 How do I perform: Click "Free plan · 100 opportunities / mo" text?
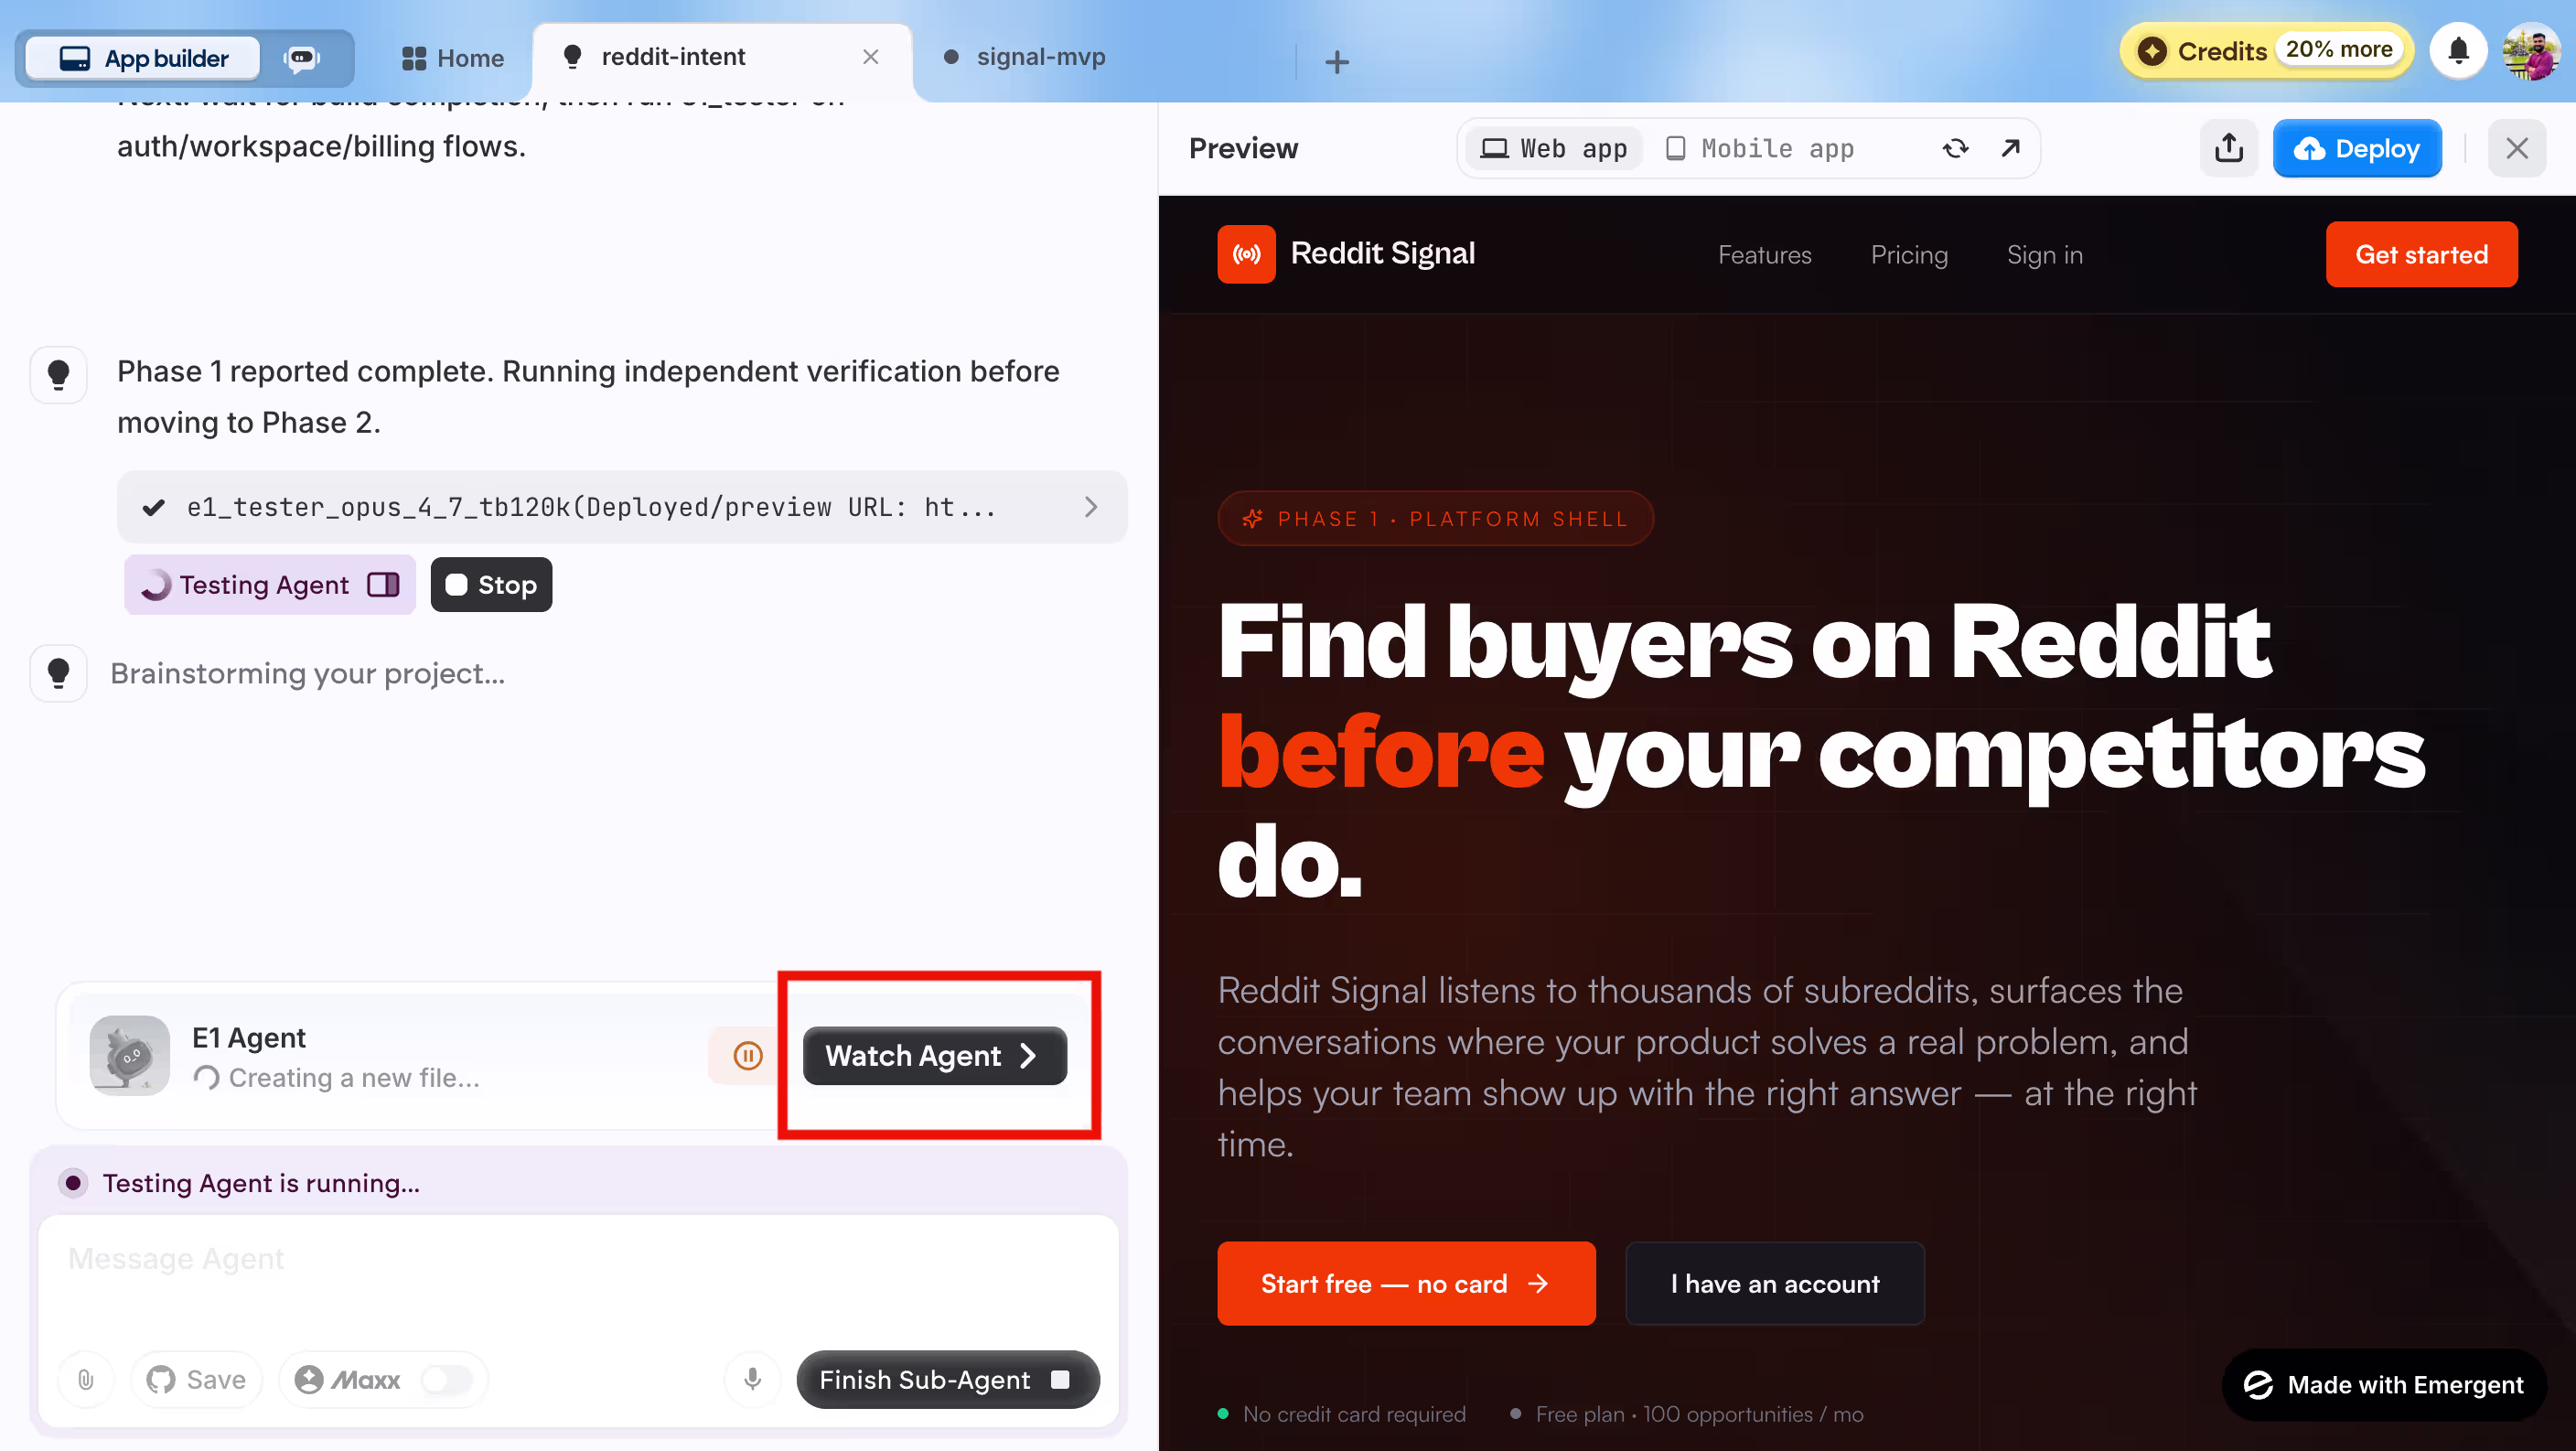pos(1699,1414)
